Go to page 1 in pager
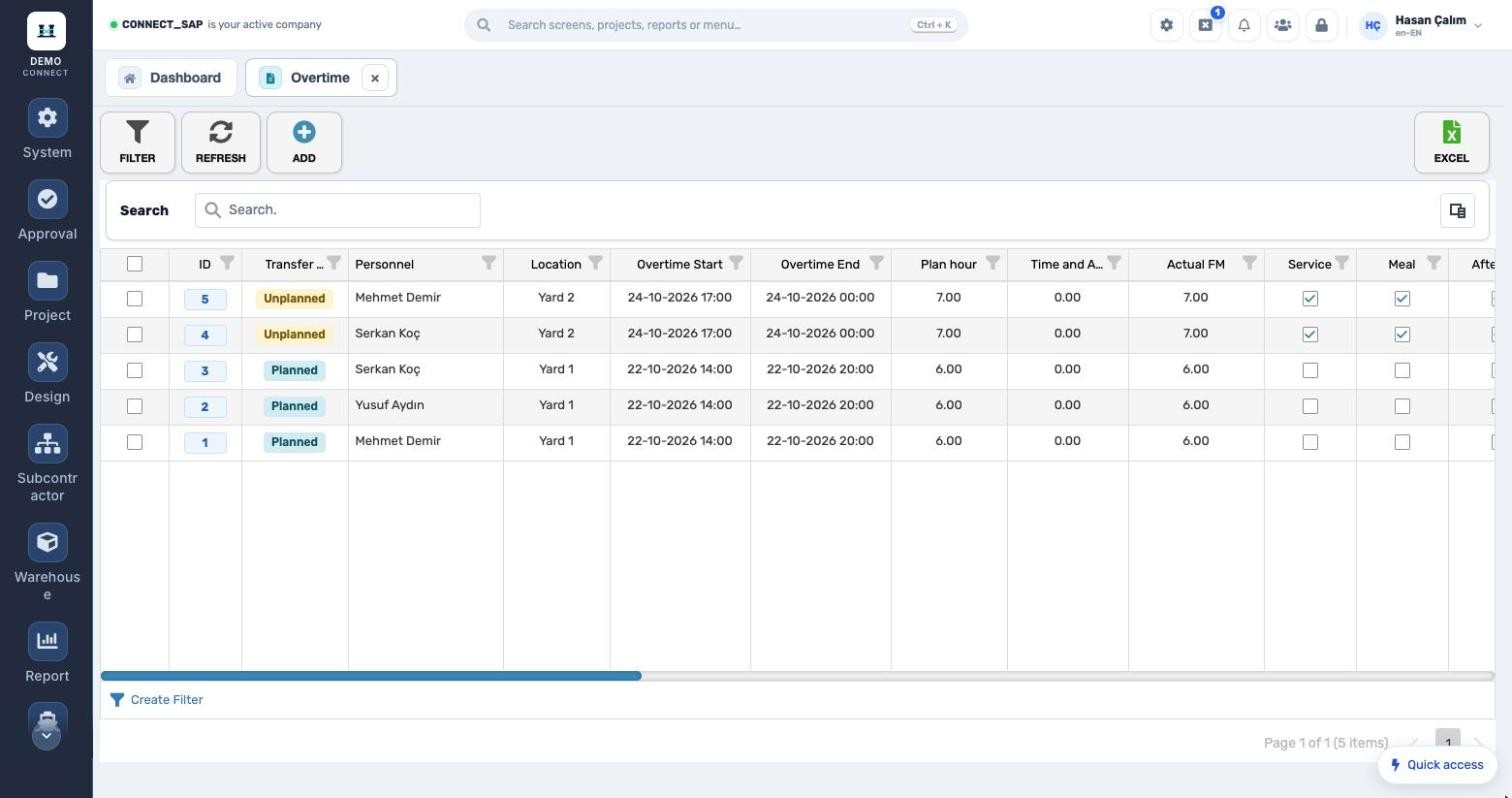1512x798 pixels. [1448, 742]
